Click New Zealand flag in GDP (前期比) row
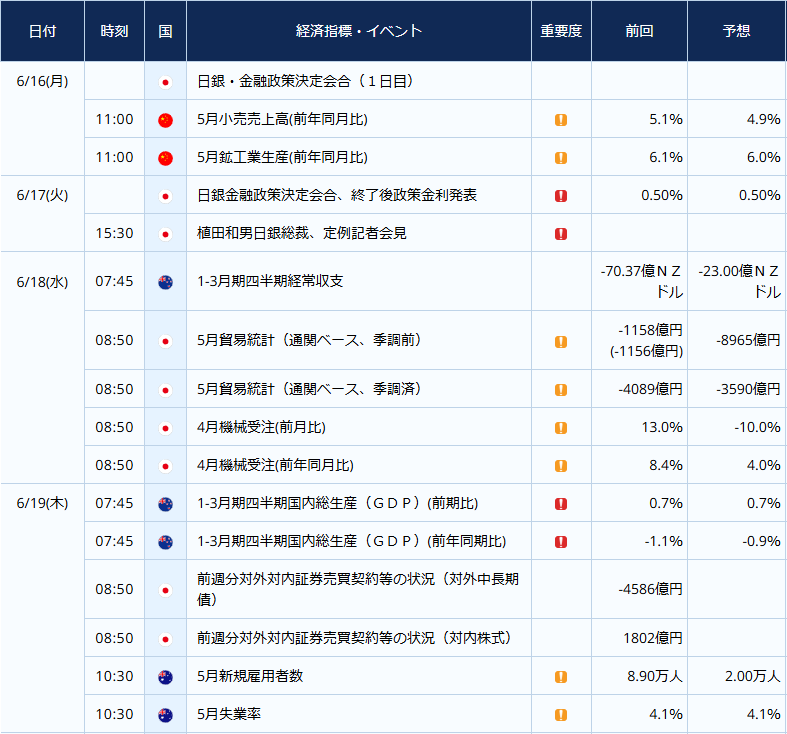The width and height of the screenshot is (787, 734). click(165, 504)
